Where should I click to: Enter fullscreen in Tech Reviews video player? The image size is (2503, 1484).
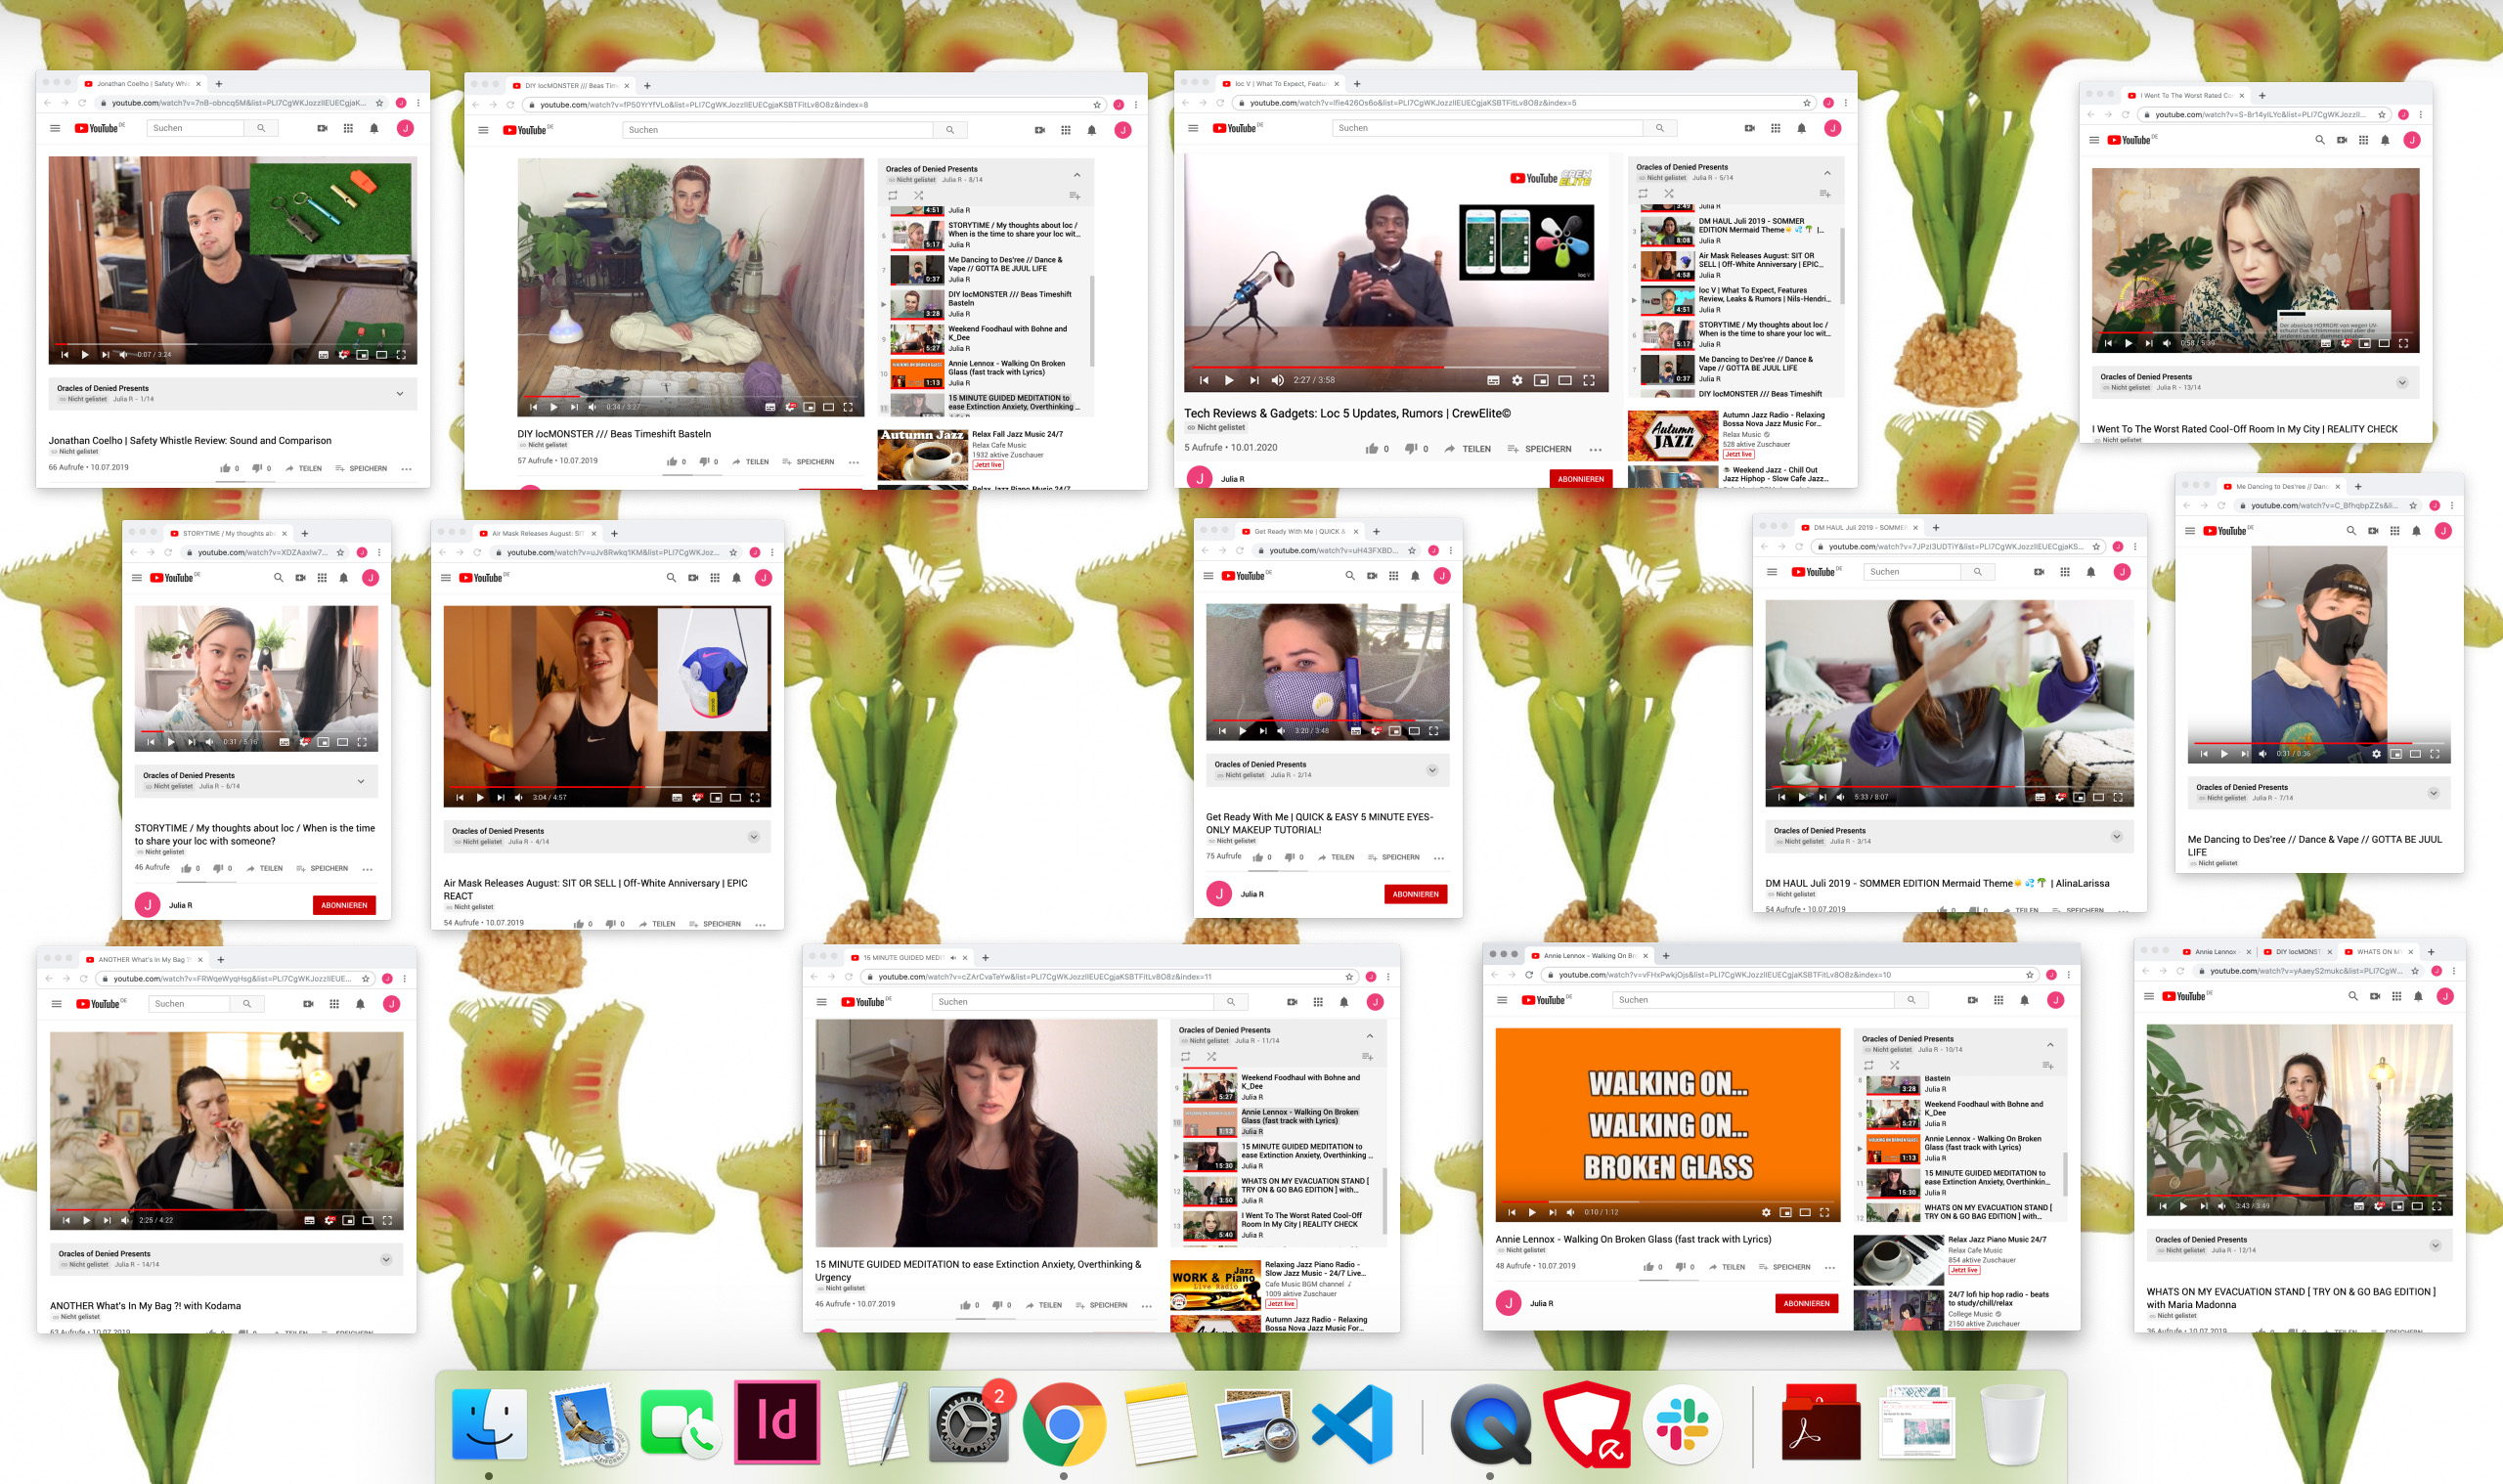pyautogui.click(x=1588, y=380)
